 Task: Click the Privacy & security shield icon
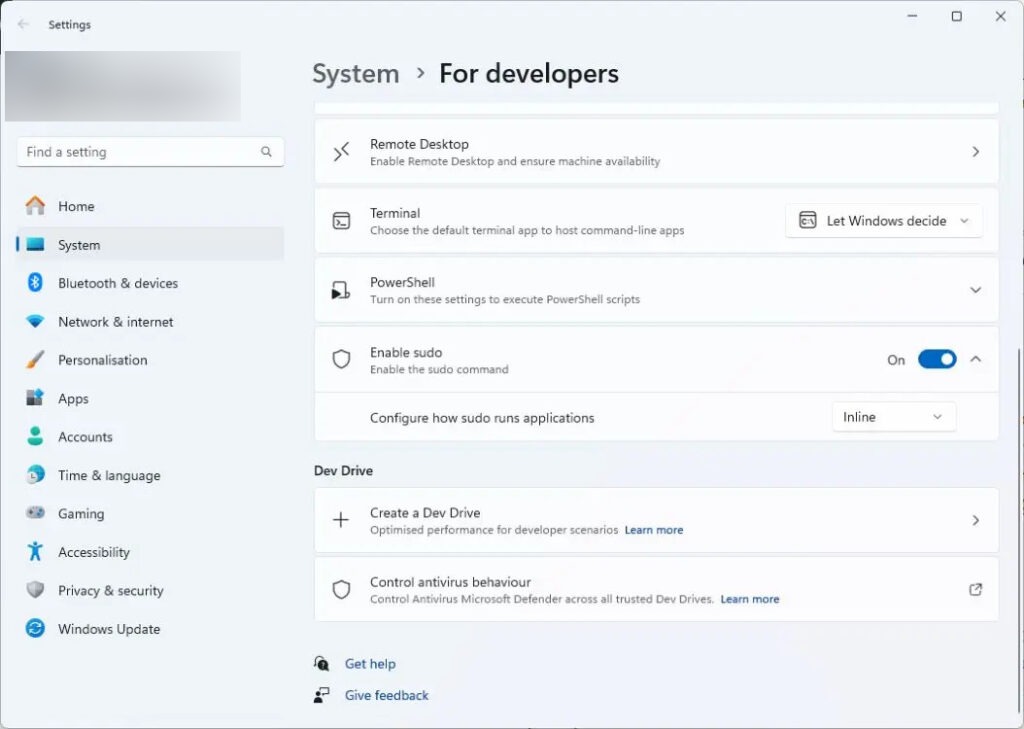click(x=35, y=590)
